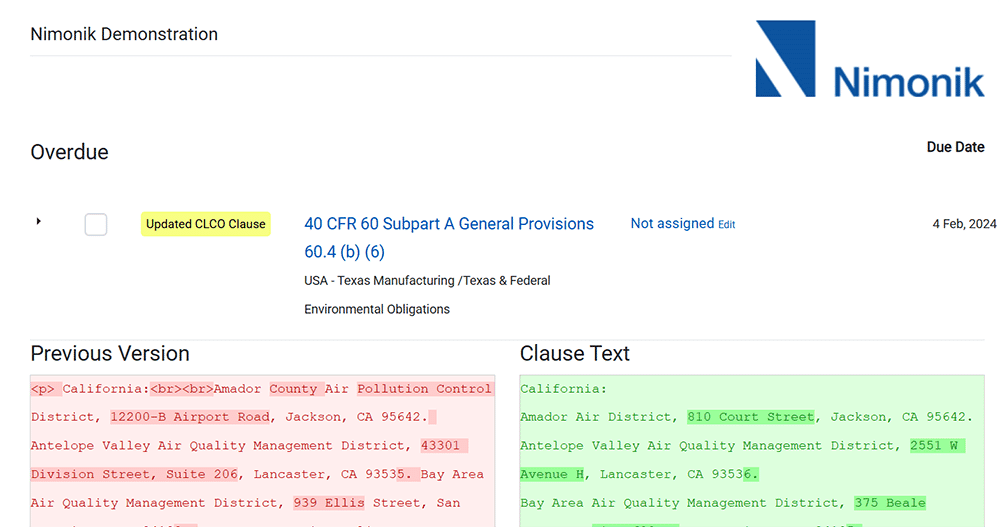This screenshot has width=1000, height=527.
Task: Click the removed text 12200-B Airport Road
Action: [190, 417]
